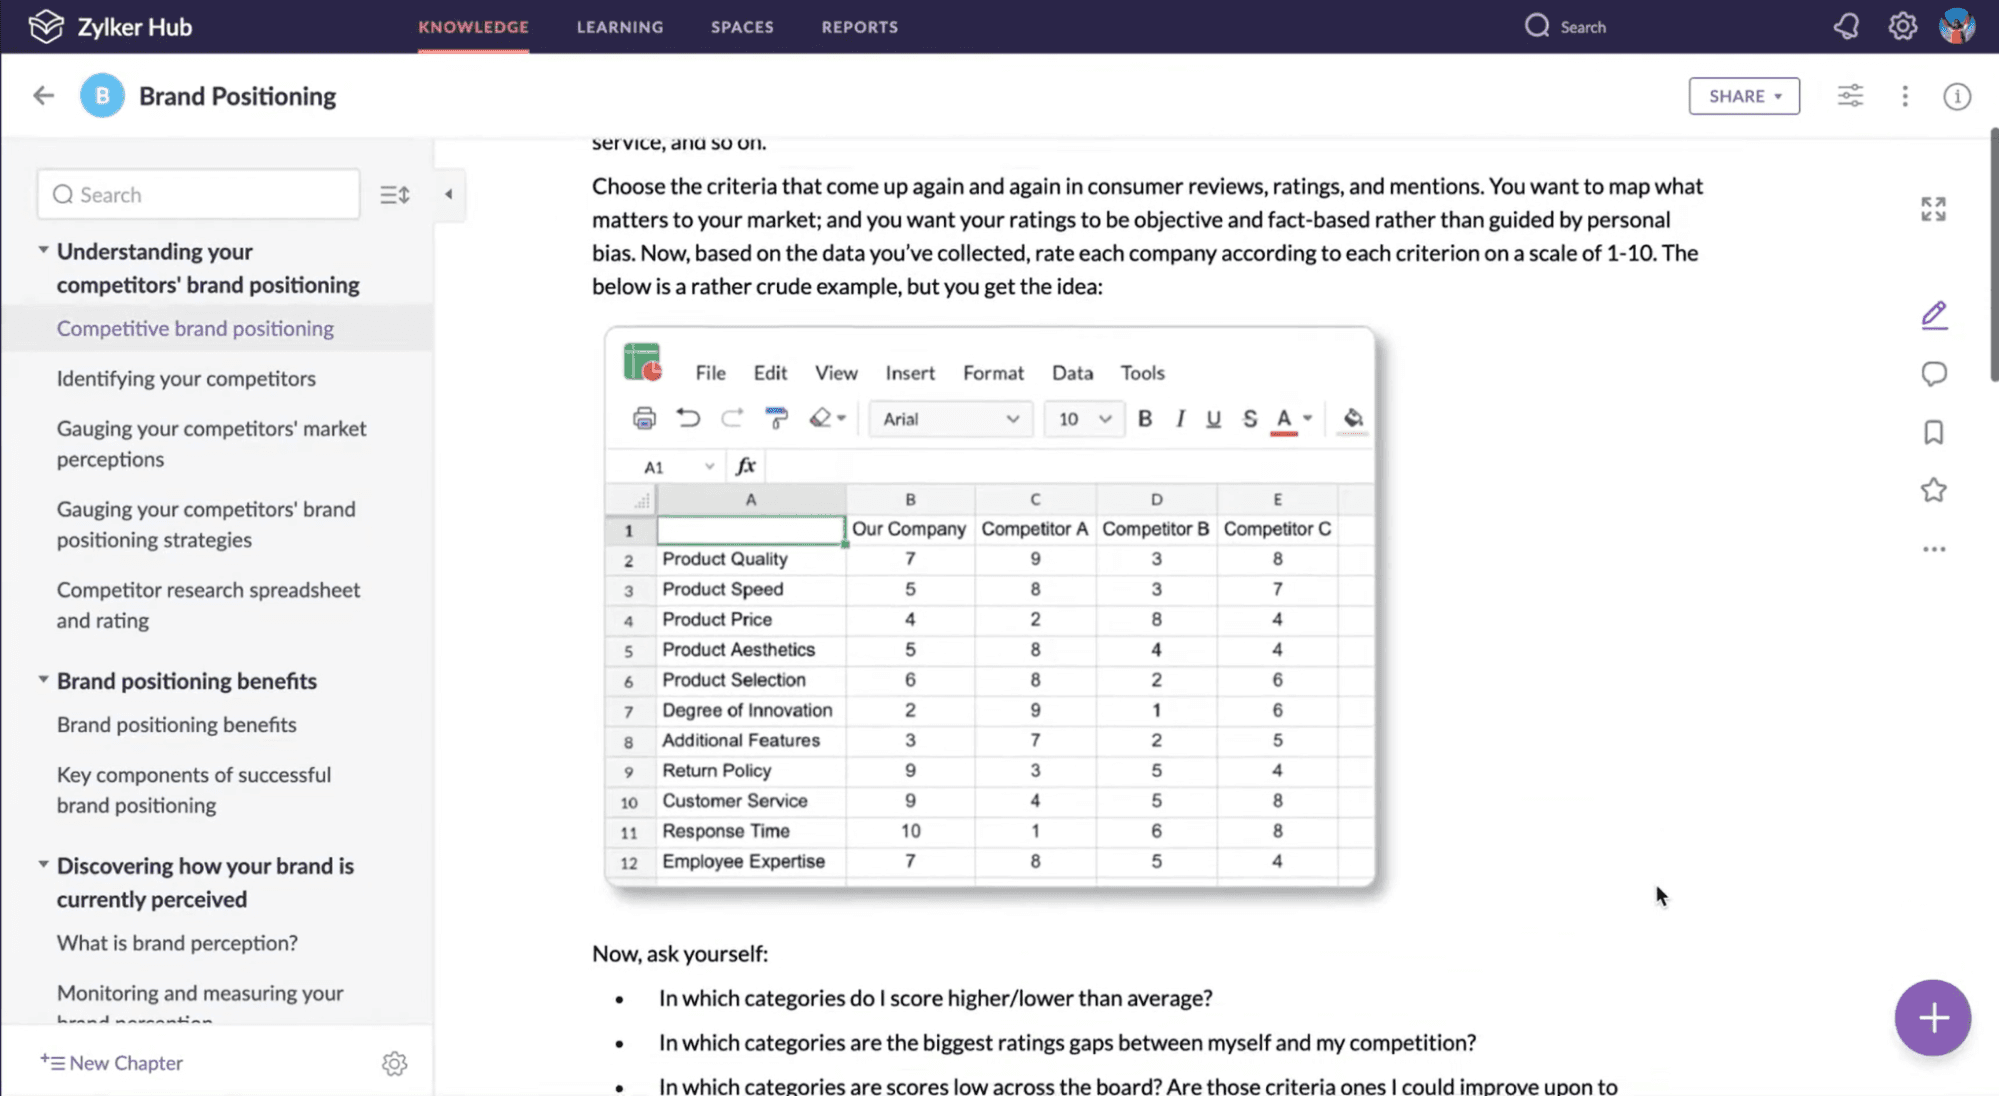1999x1097 pixels.
Task: Select the KNOWLEDGE tab
Action: [473, 27]
